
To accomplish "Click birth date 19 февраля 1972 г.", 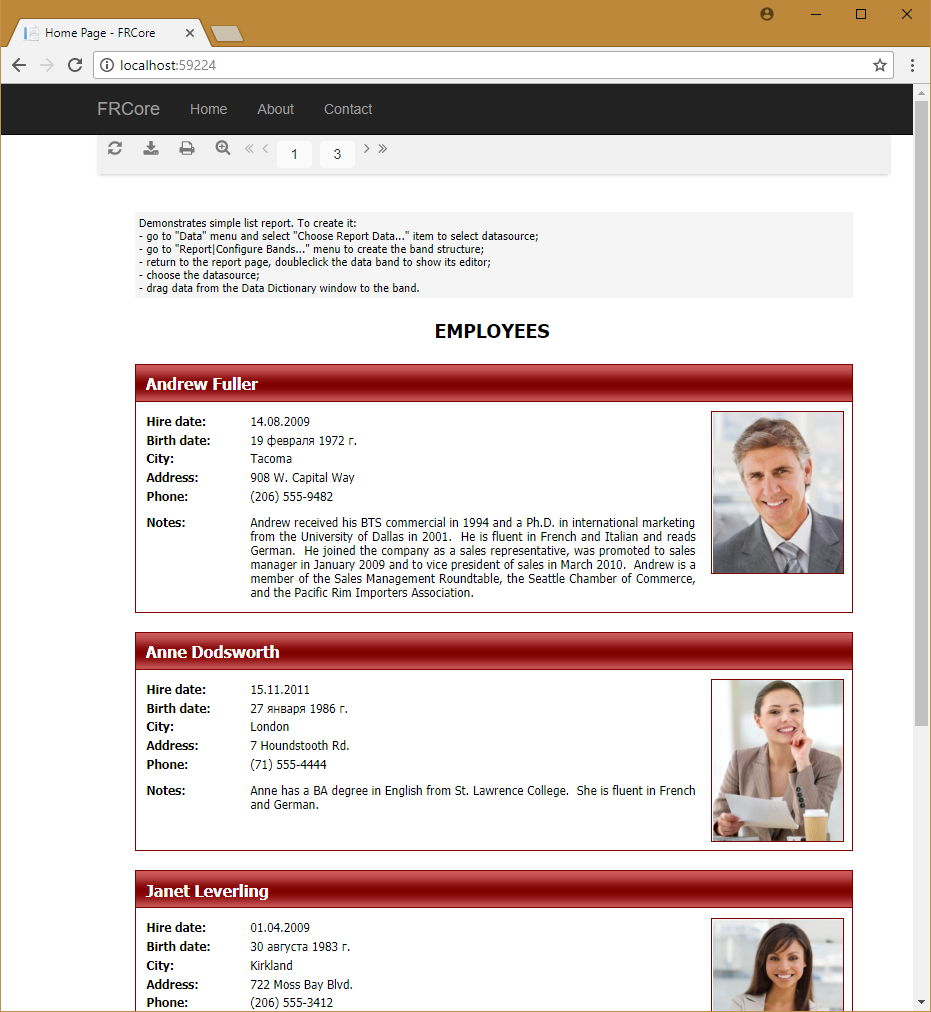I will tap(303, 441).
